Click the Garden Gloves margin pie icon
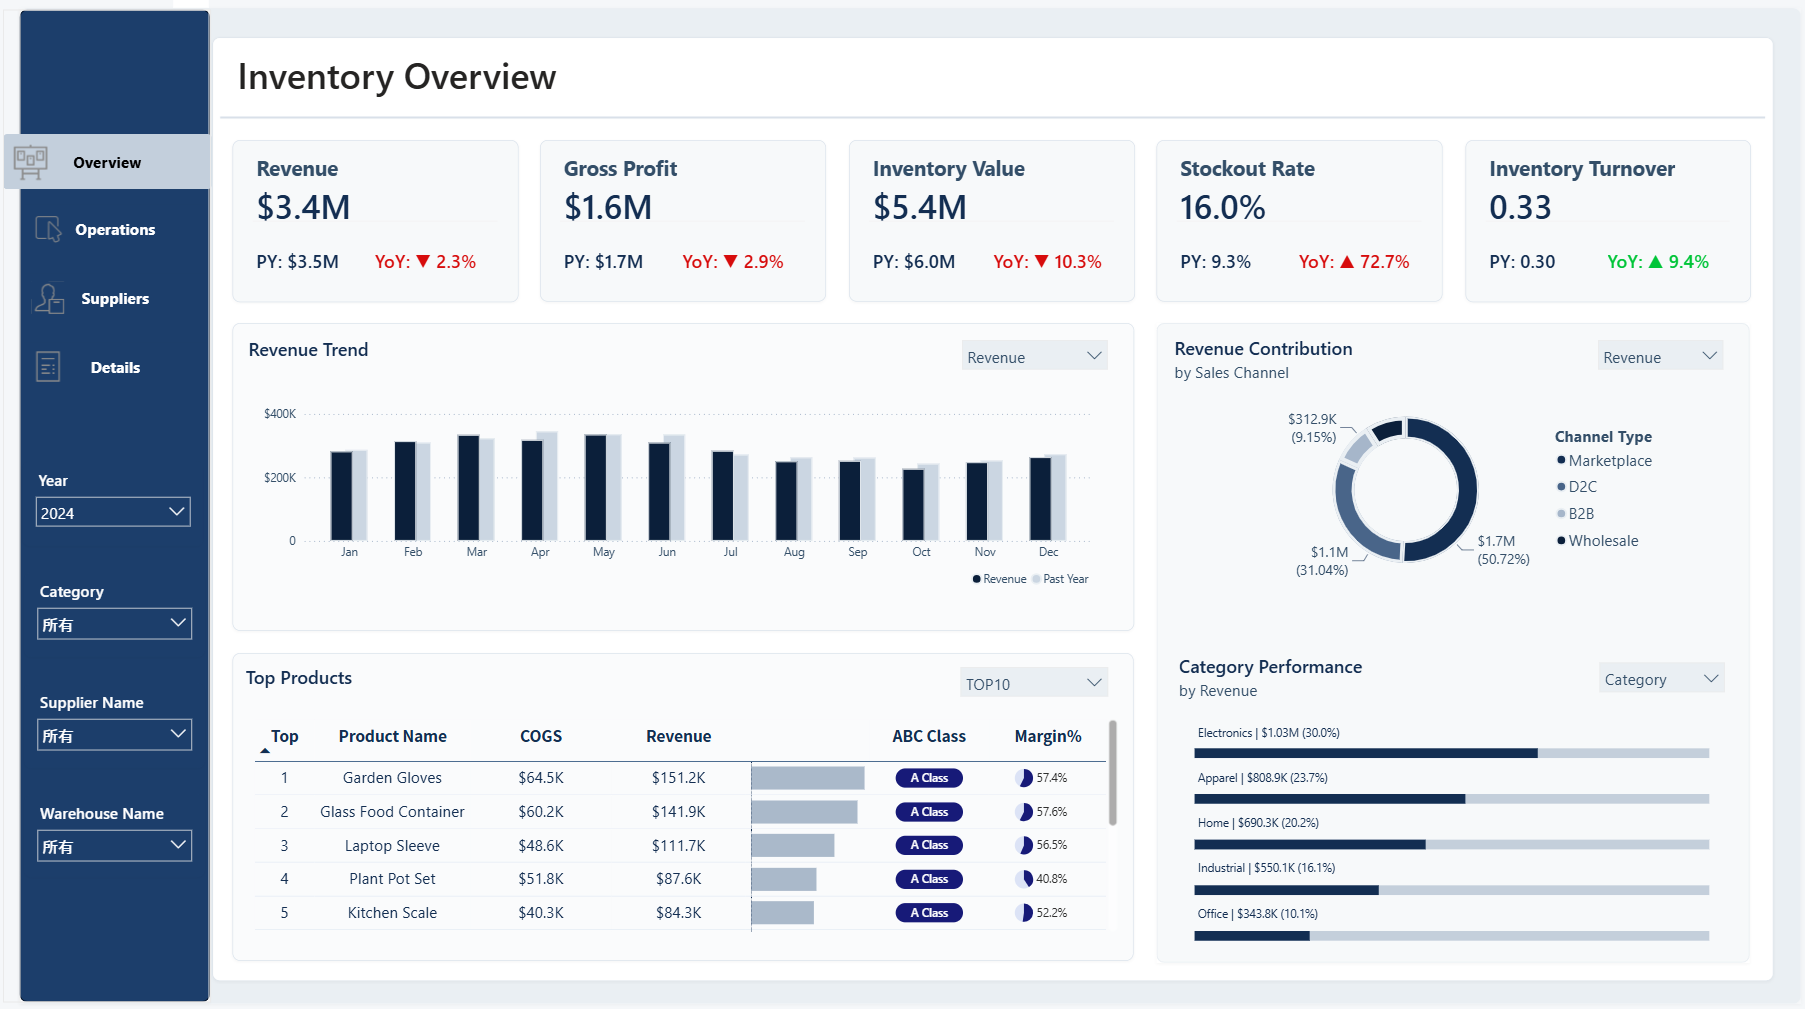1805x1009 pixels. coord(1024,778)
